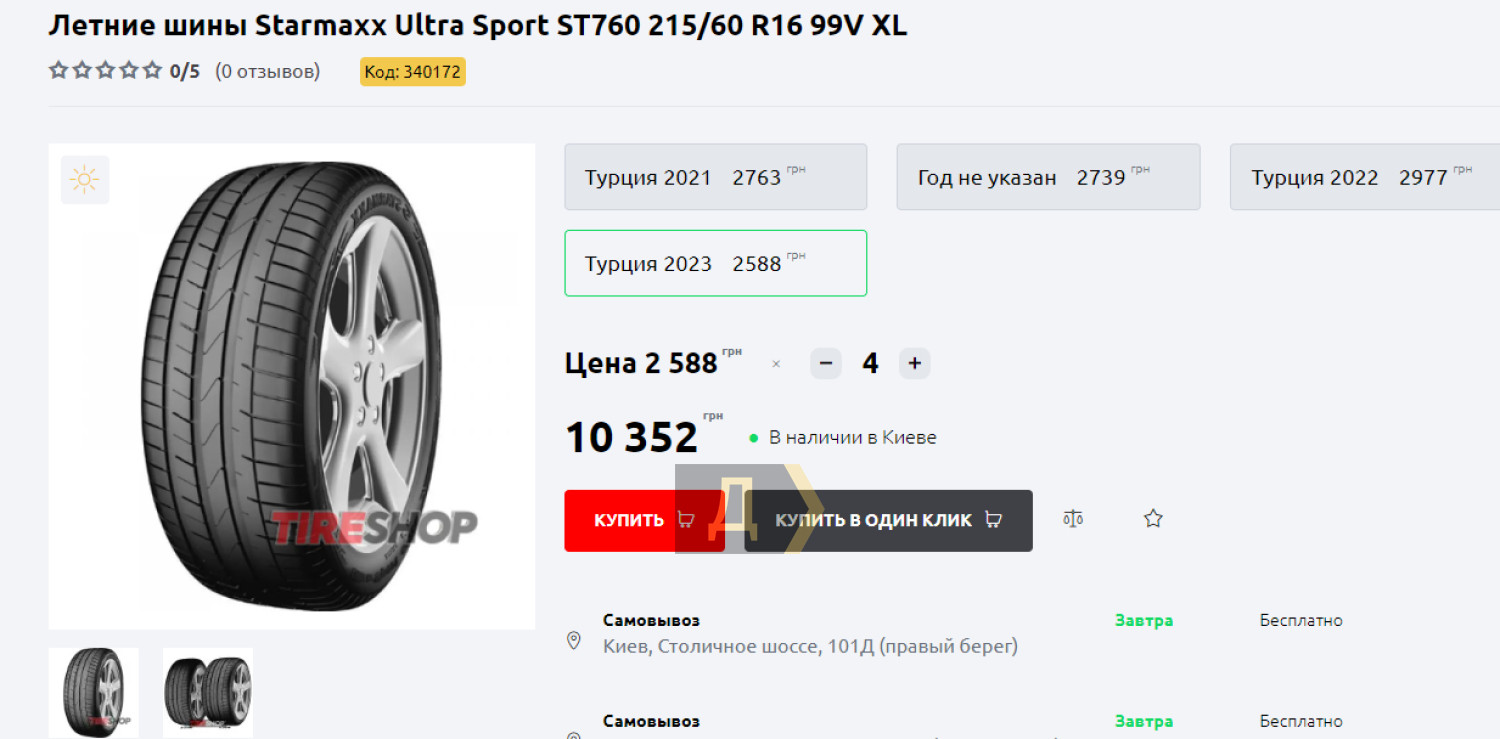Viewport: 1500px width, 739px height.
Task: Open the main tire product image
Action: pyautogui.click(x=292, y=386)
